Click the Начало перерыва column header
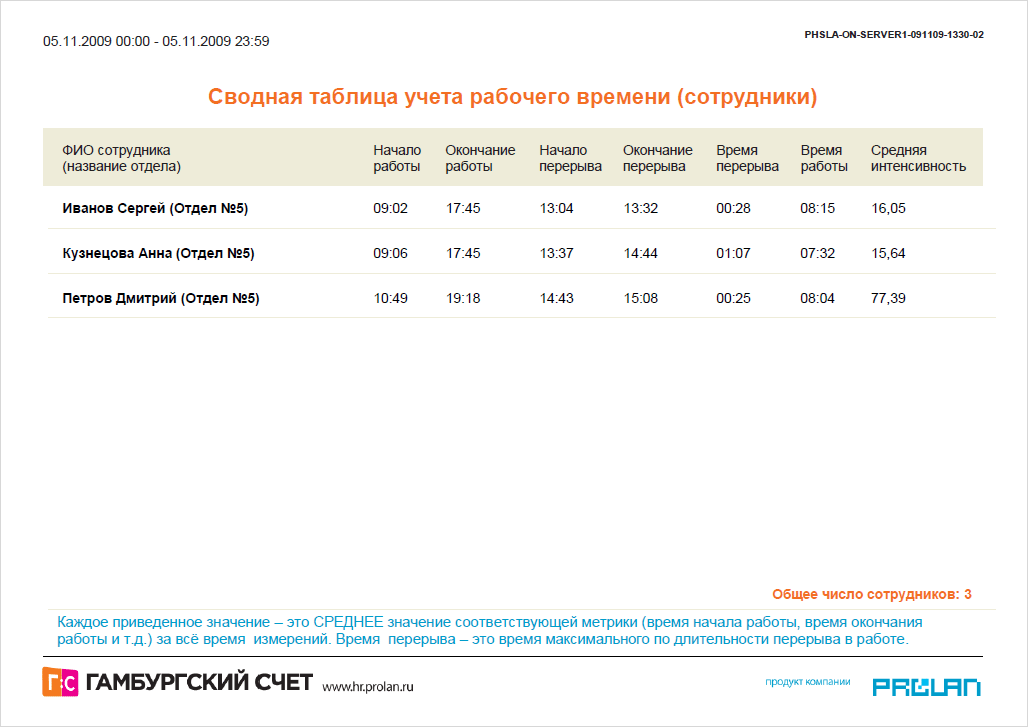This screenshot has height=727, width=1028. pos(570,158)
